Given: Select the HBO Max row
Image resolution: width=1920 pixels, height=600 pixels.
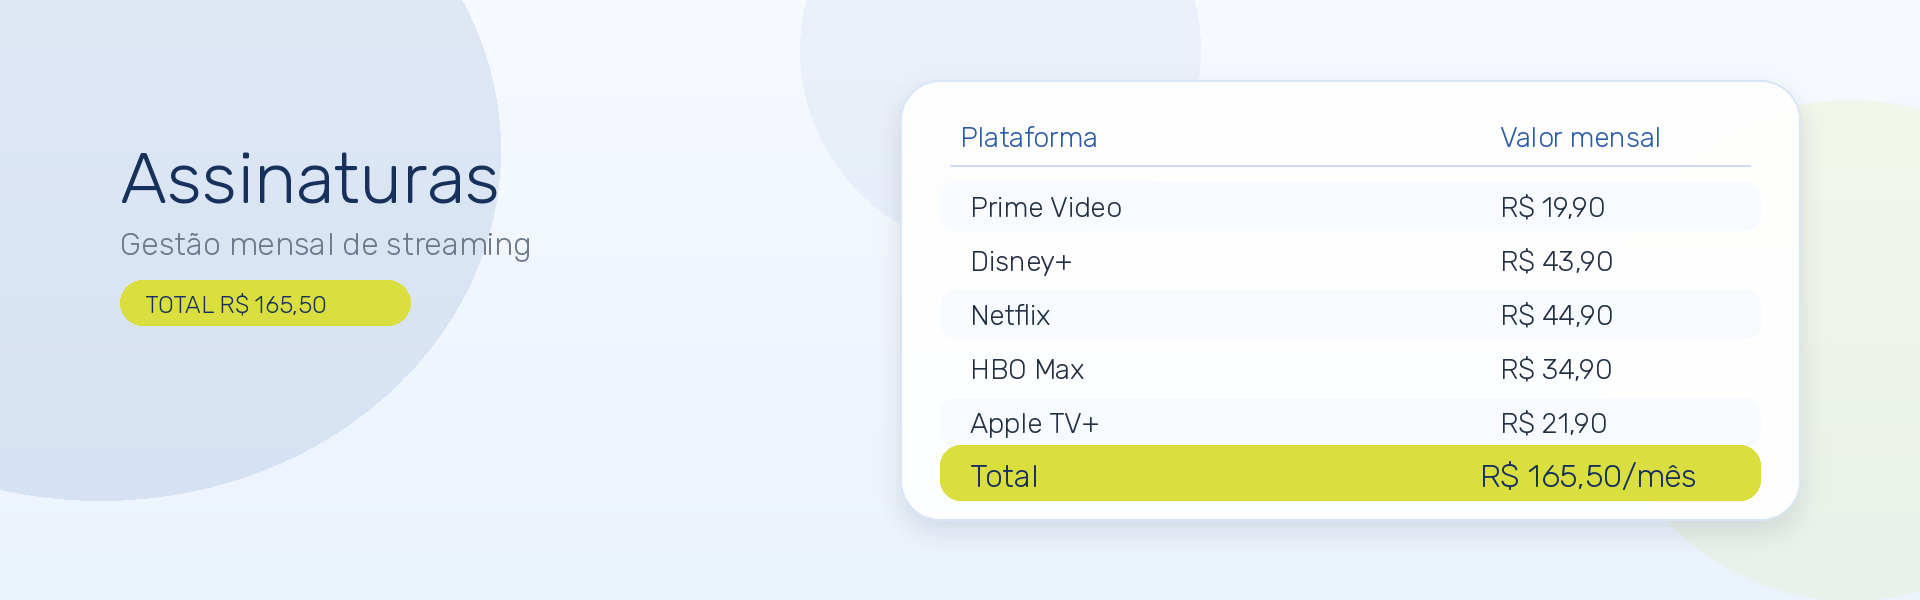Looking at the screenshot, I should coord(1350,369).
